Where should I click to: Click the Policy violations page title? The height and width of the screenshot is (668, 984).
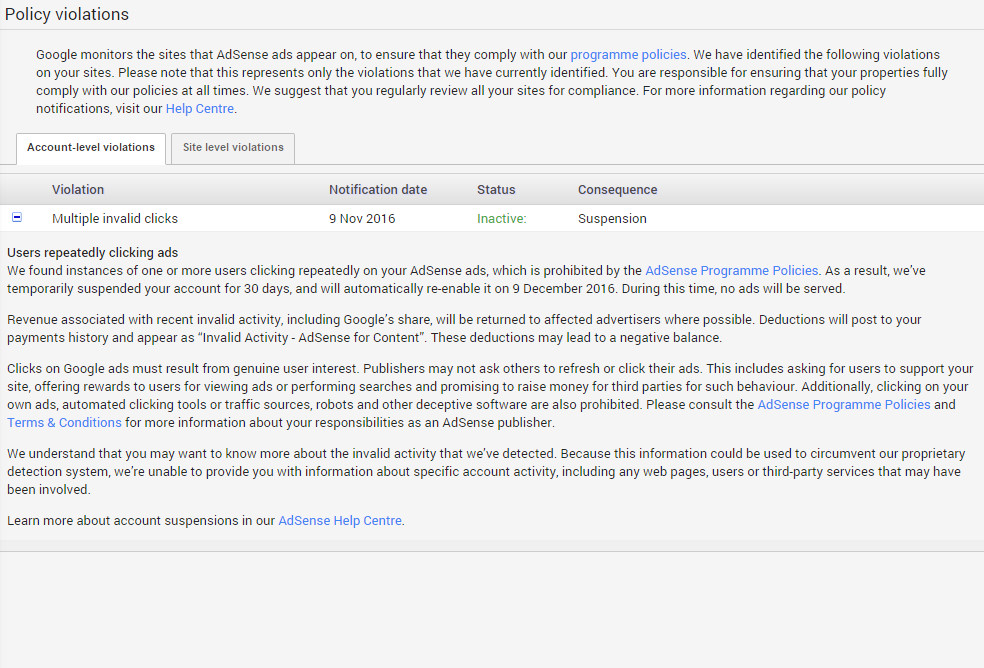point(67,14)
